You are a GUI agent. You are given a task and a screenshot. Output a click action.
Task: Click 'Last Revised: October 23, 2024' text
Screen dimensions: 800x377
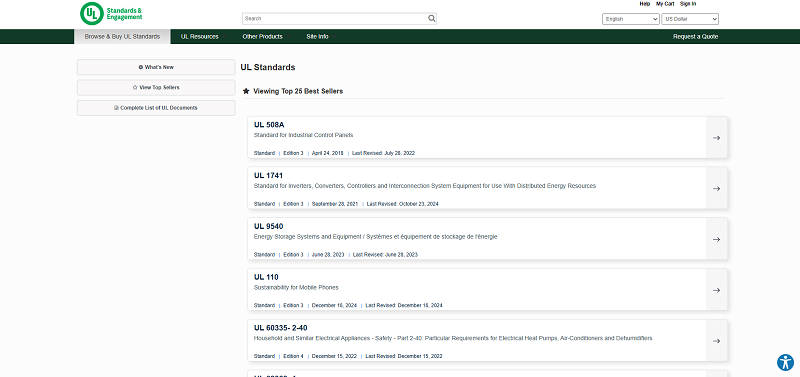pos(402,204)
